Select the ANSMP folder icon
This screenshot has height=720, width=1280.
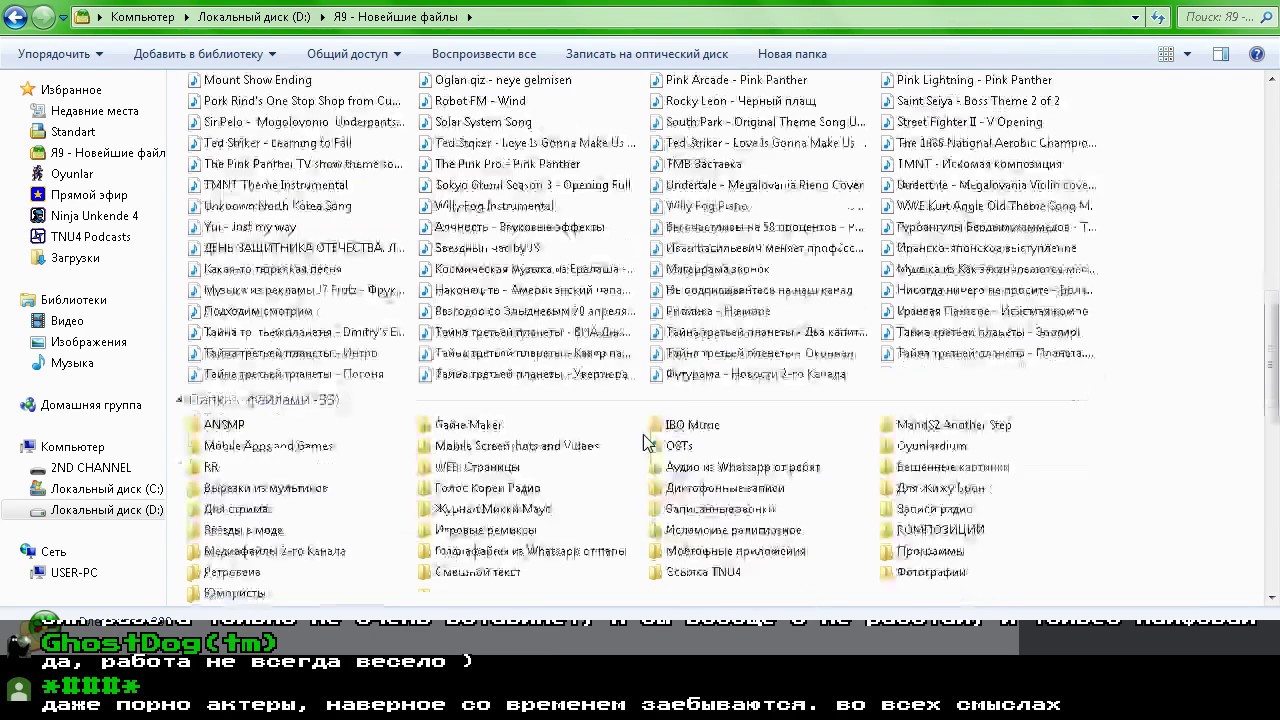195,425
